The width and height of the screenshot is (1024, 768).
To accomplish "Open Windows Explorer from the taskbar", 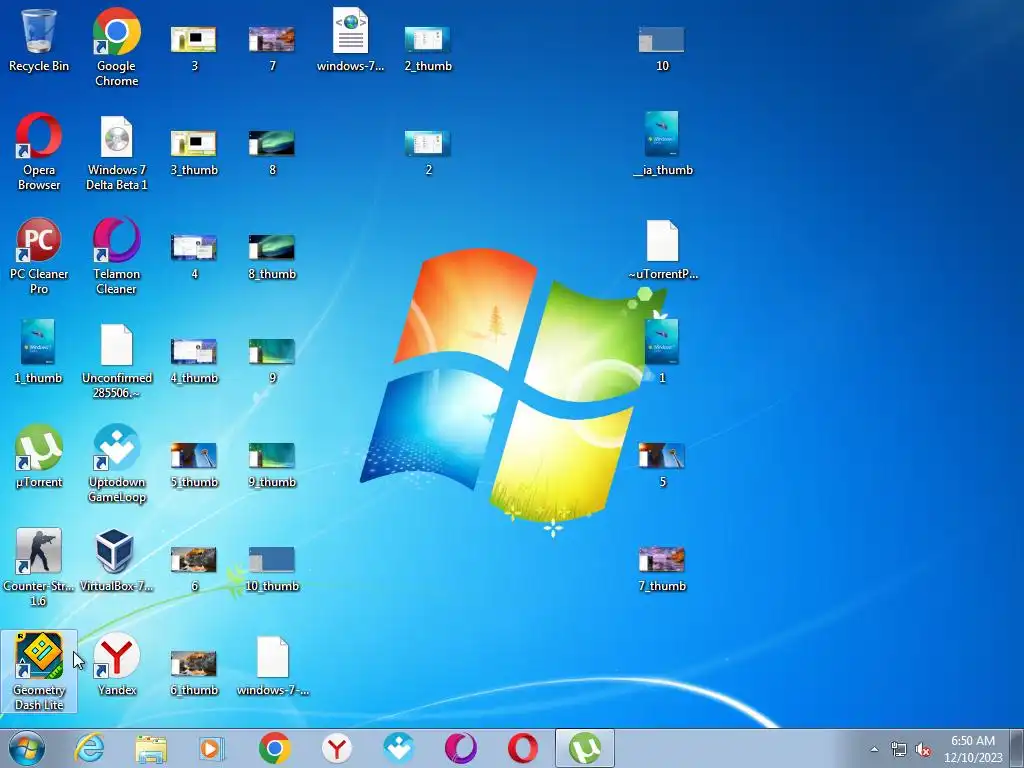I will coord(151,748).
